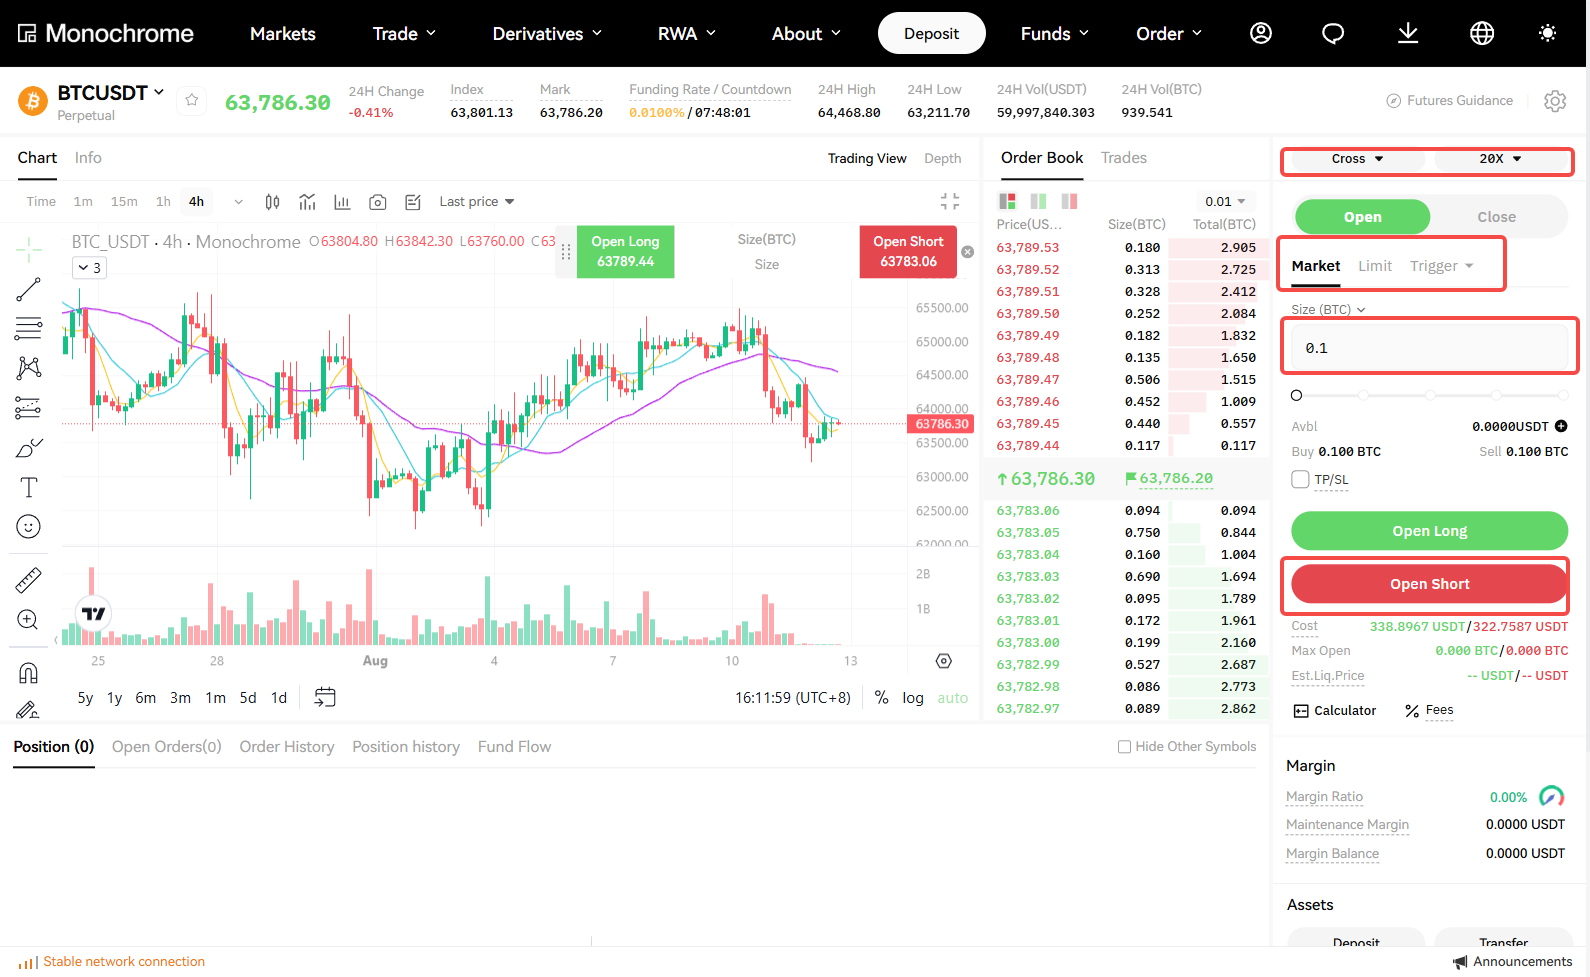Image resolution: width=1590 pixels, height=977 pixels.
Task: Switch to dark mode with theme icon
Action: (x=1547, y=33)
